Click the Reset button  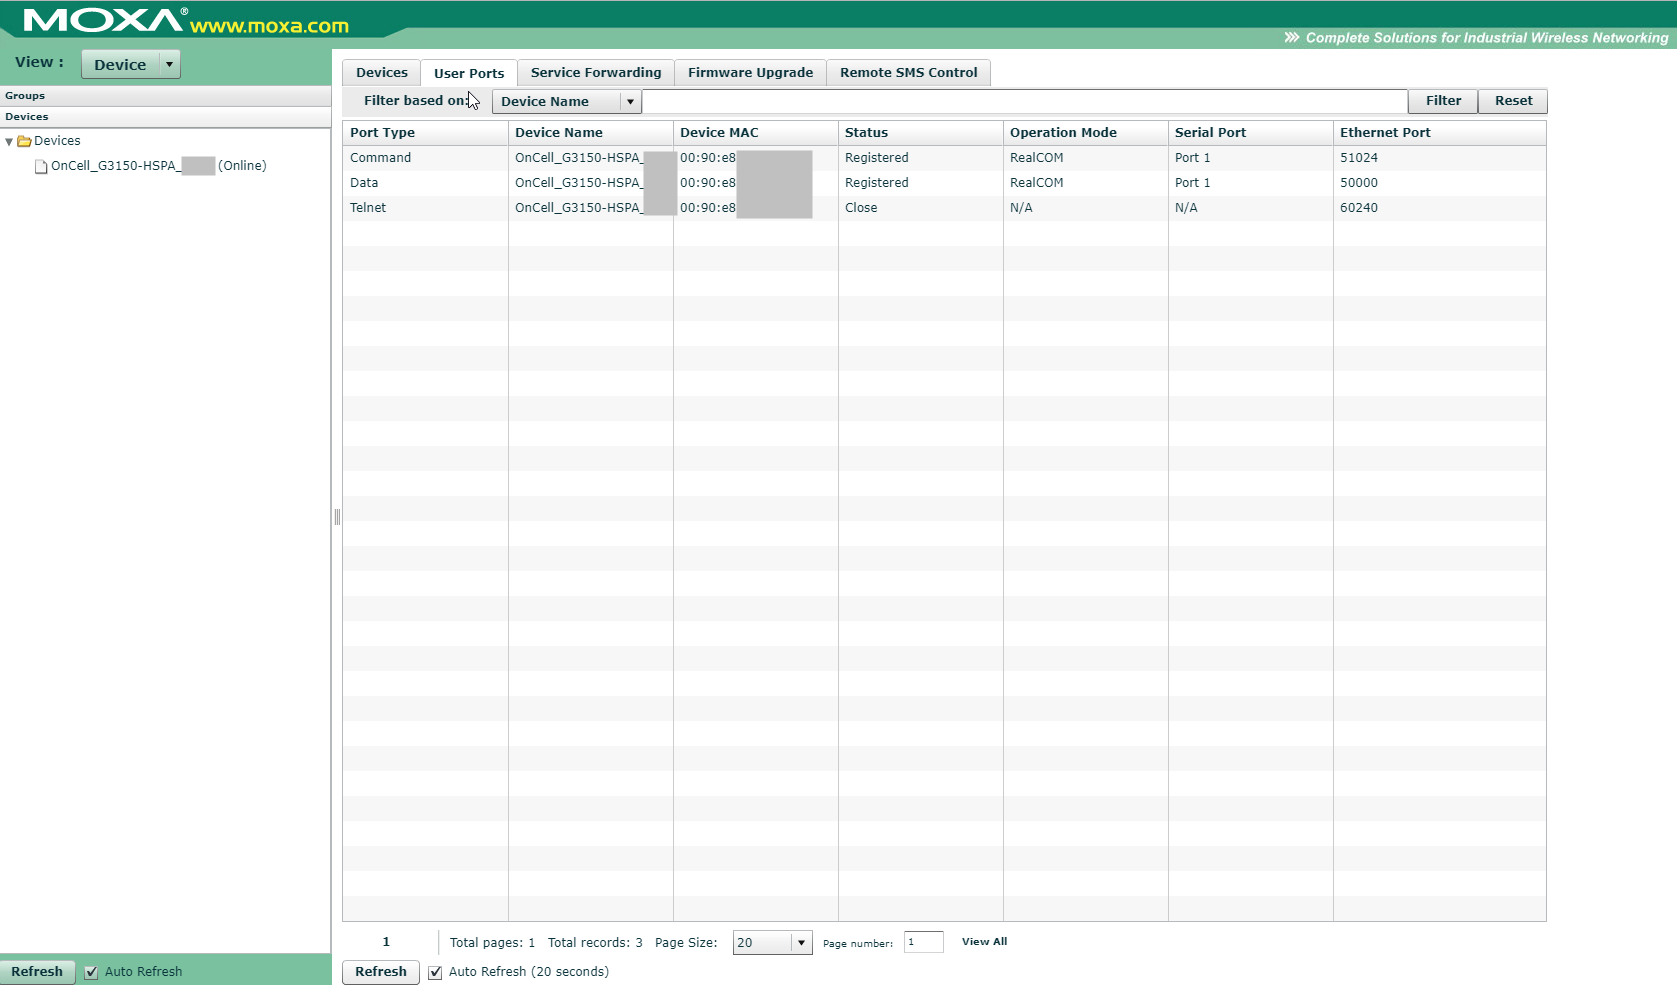[x=1513, y=101]
